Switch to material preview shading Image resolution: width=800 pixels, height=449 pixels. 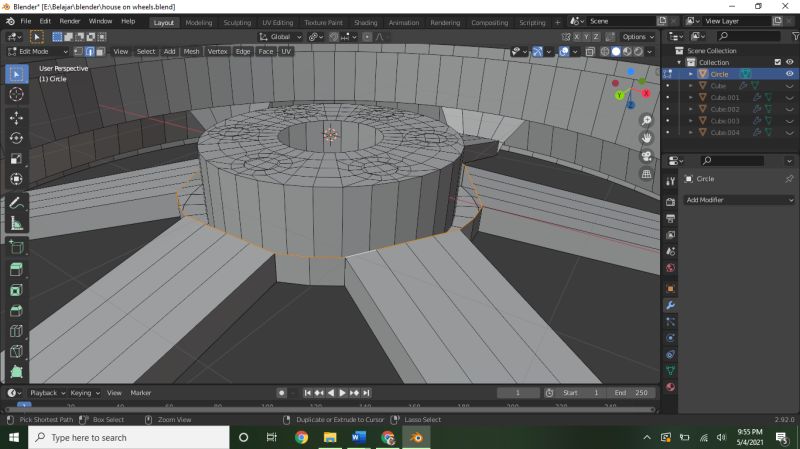click(627, 52)
